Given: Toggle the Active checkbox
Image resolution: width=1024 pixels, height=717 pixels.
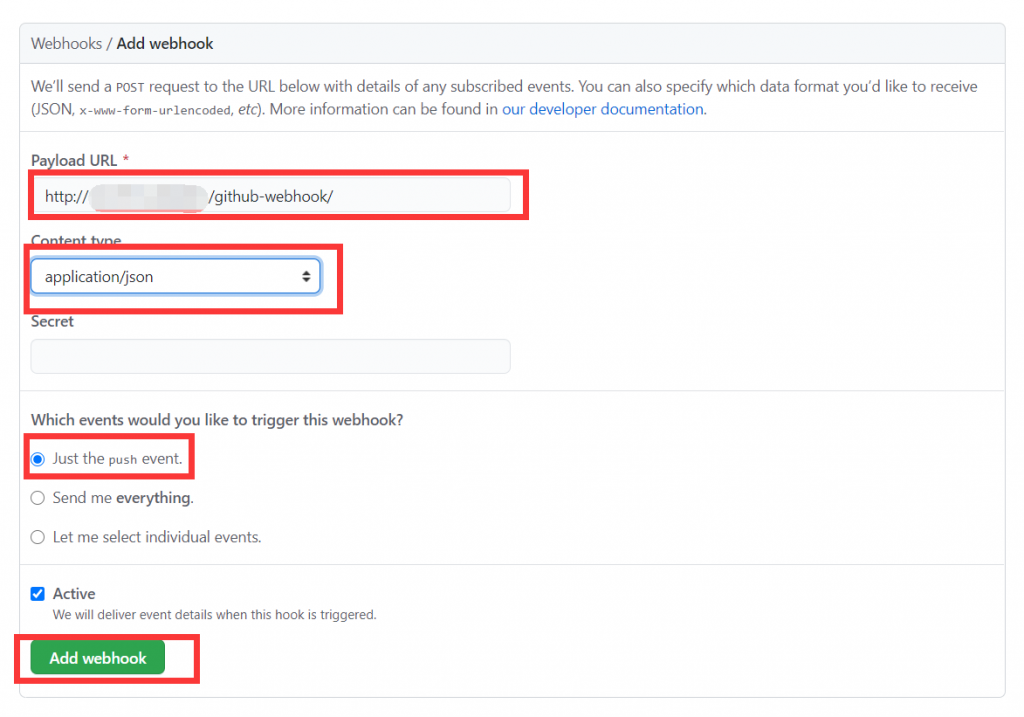Looking at the screenshot, I should click(38, 594).
